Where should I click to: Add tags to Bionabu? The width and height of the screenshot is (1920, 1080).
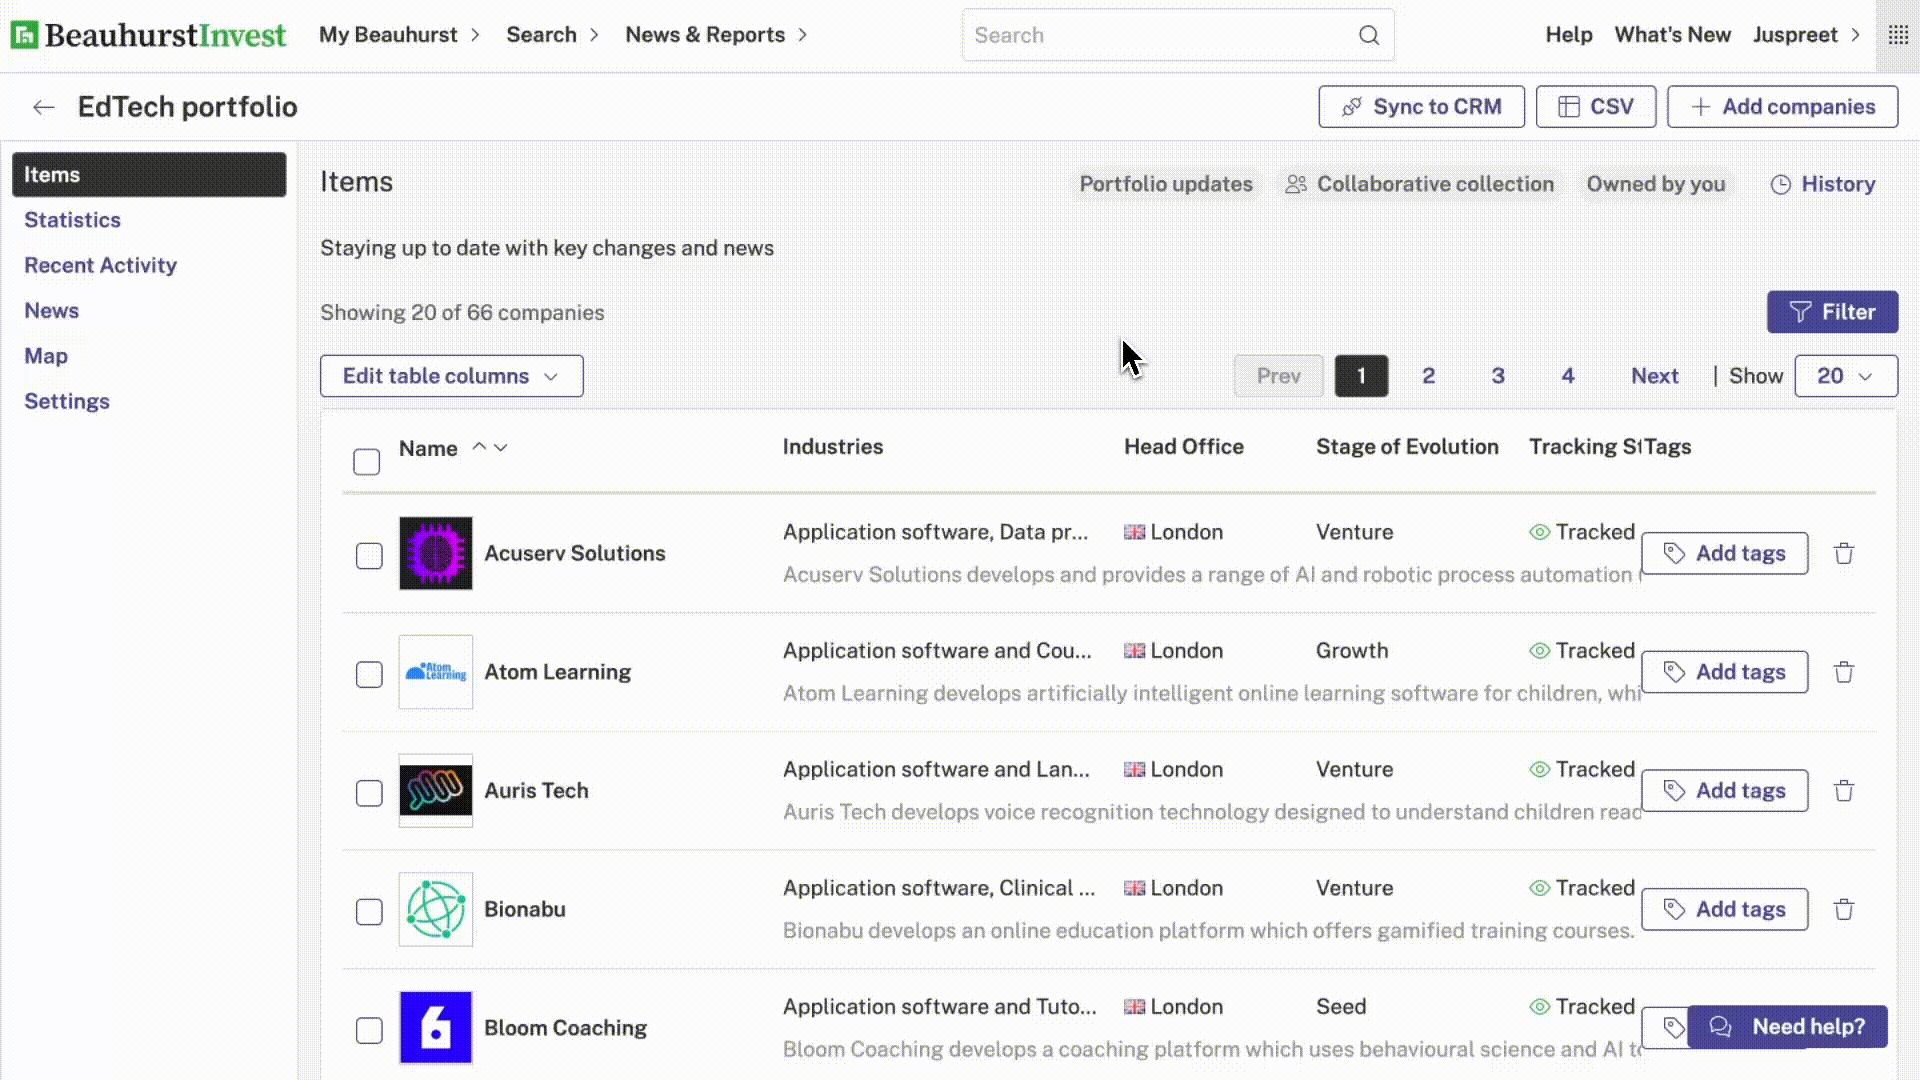(1724, 909)
